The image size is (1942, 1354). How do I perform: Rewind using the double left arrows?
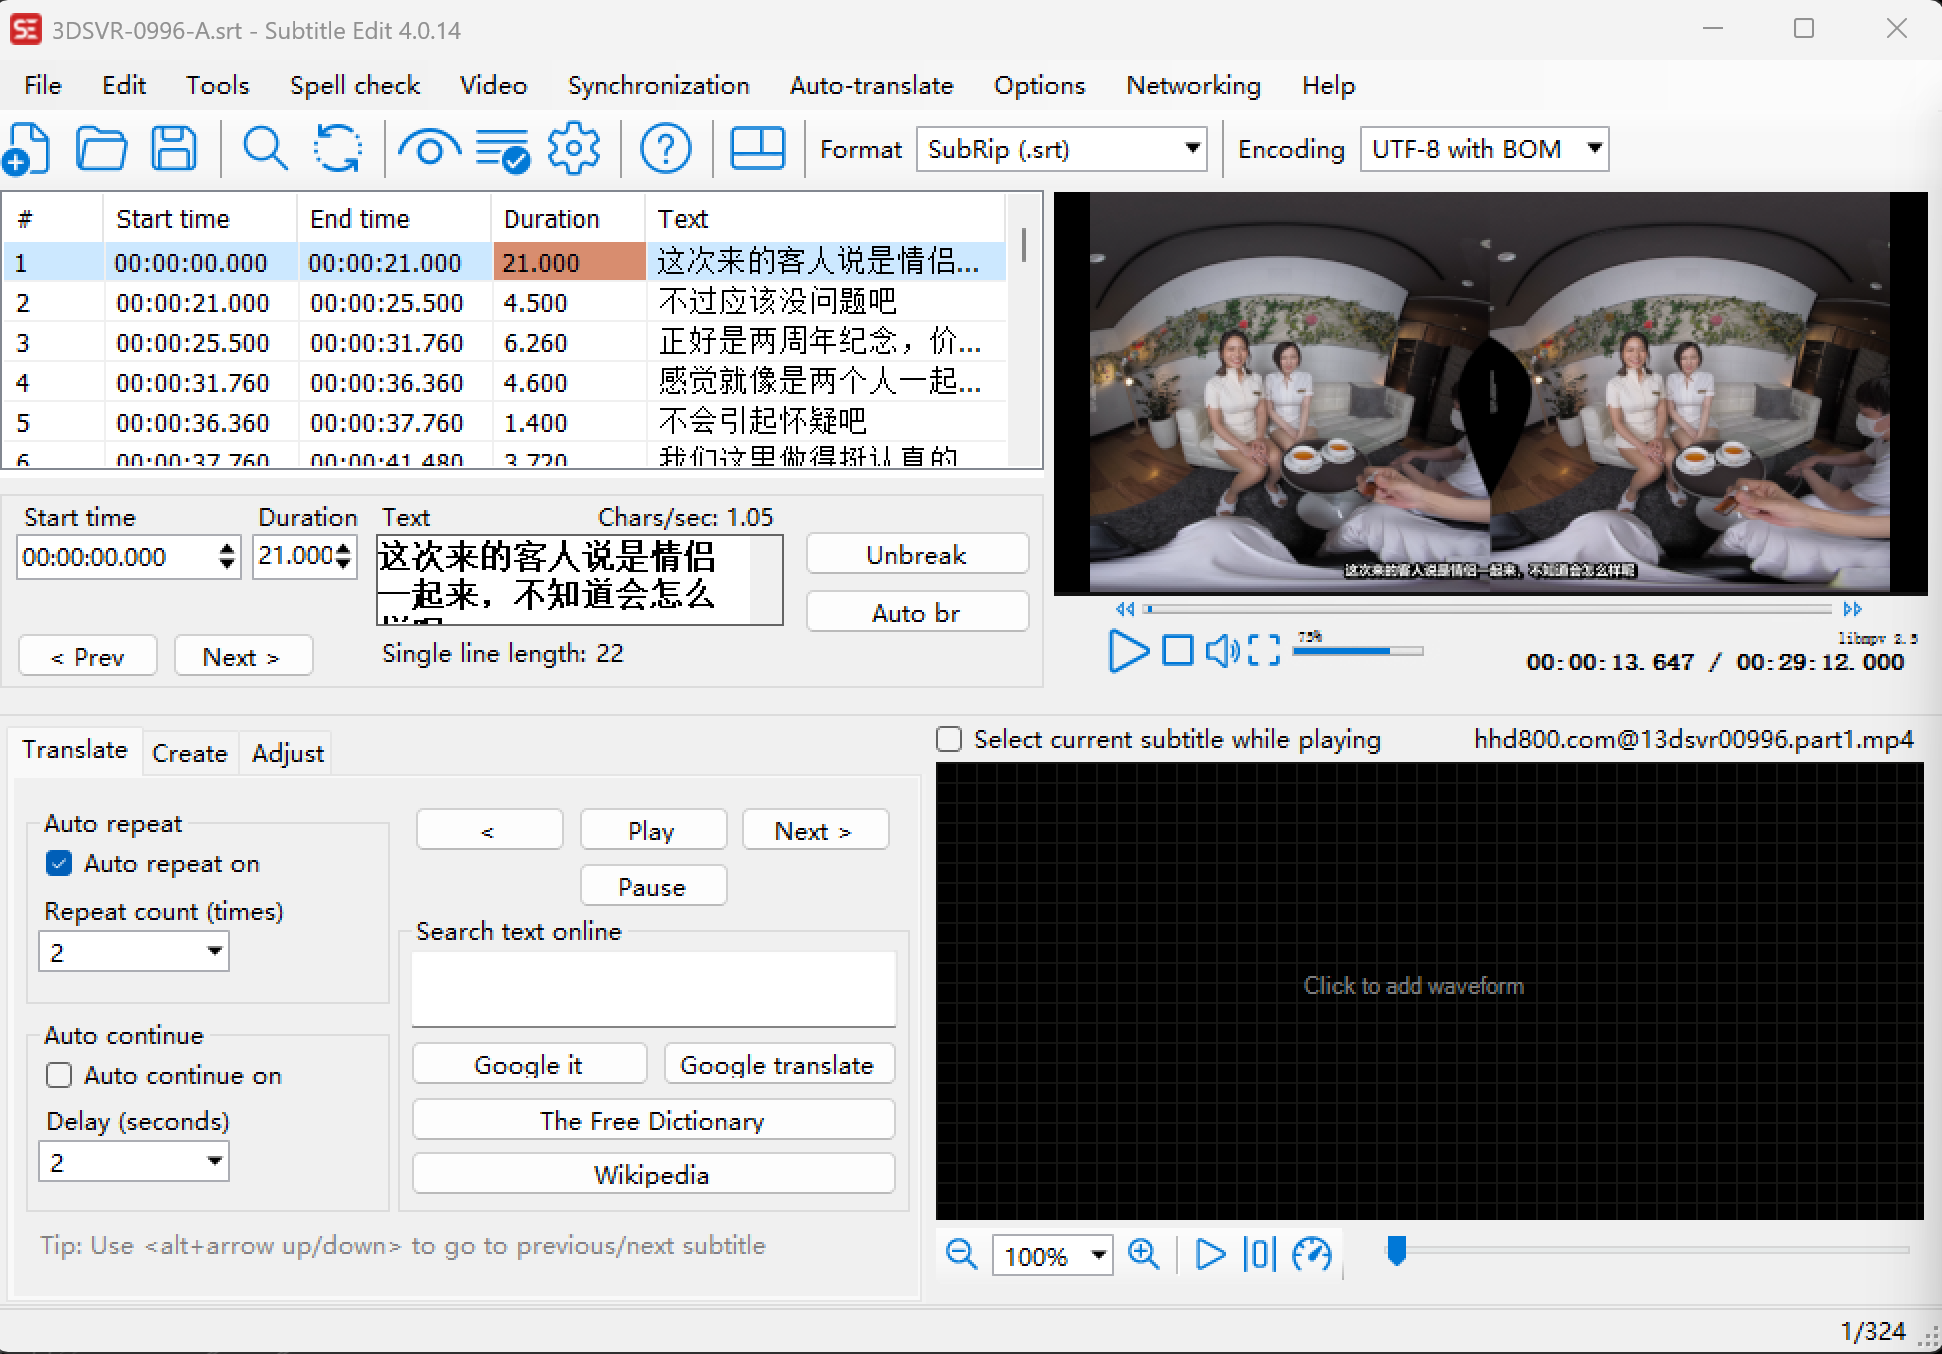[x=1126, y=609]
